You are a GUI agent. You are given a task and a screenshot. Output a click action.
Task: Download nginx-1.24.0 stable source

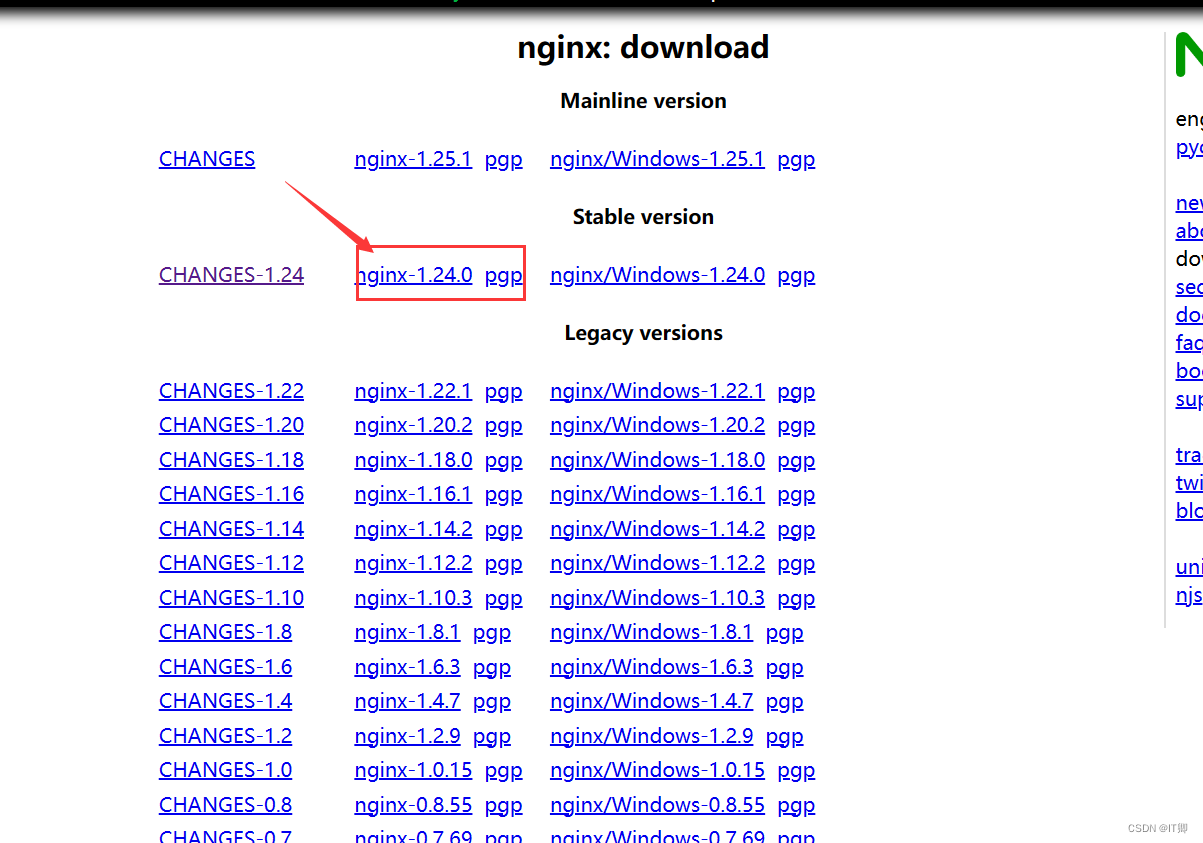[413, 275]
